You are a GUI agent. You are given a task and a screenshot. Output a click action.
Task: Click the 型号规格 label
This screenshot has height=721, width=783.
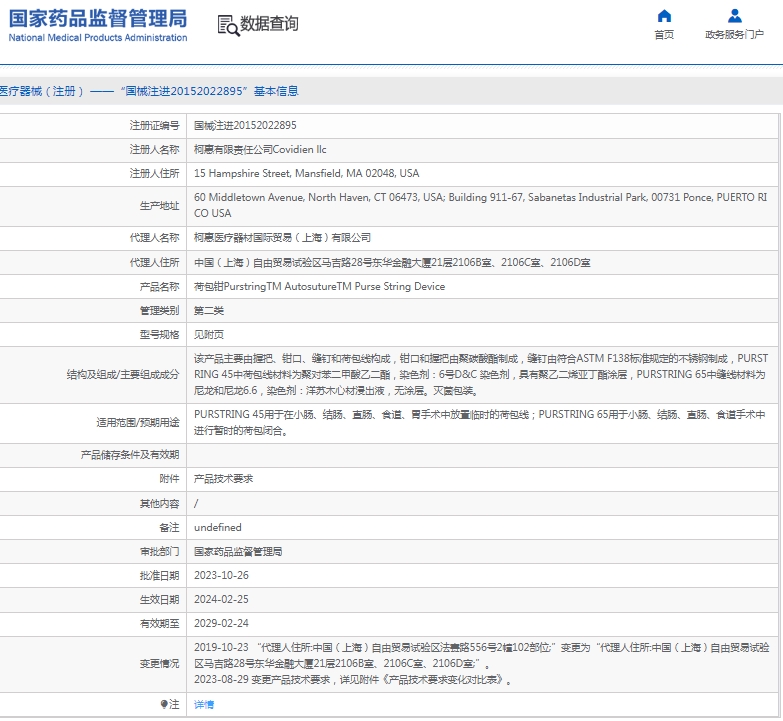click(159, 334)
